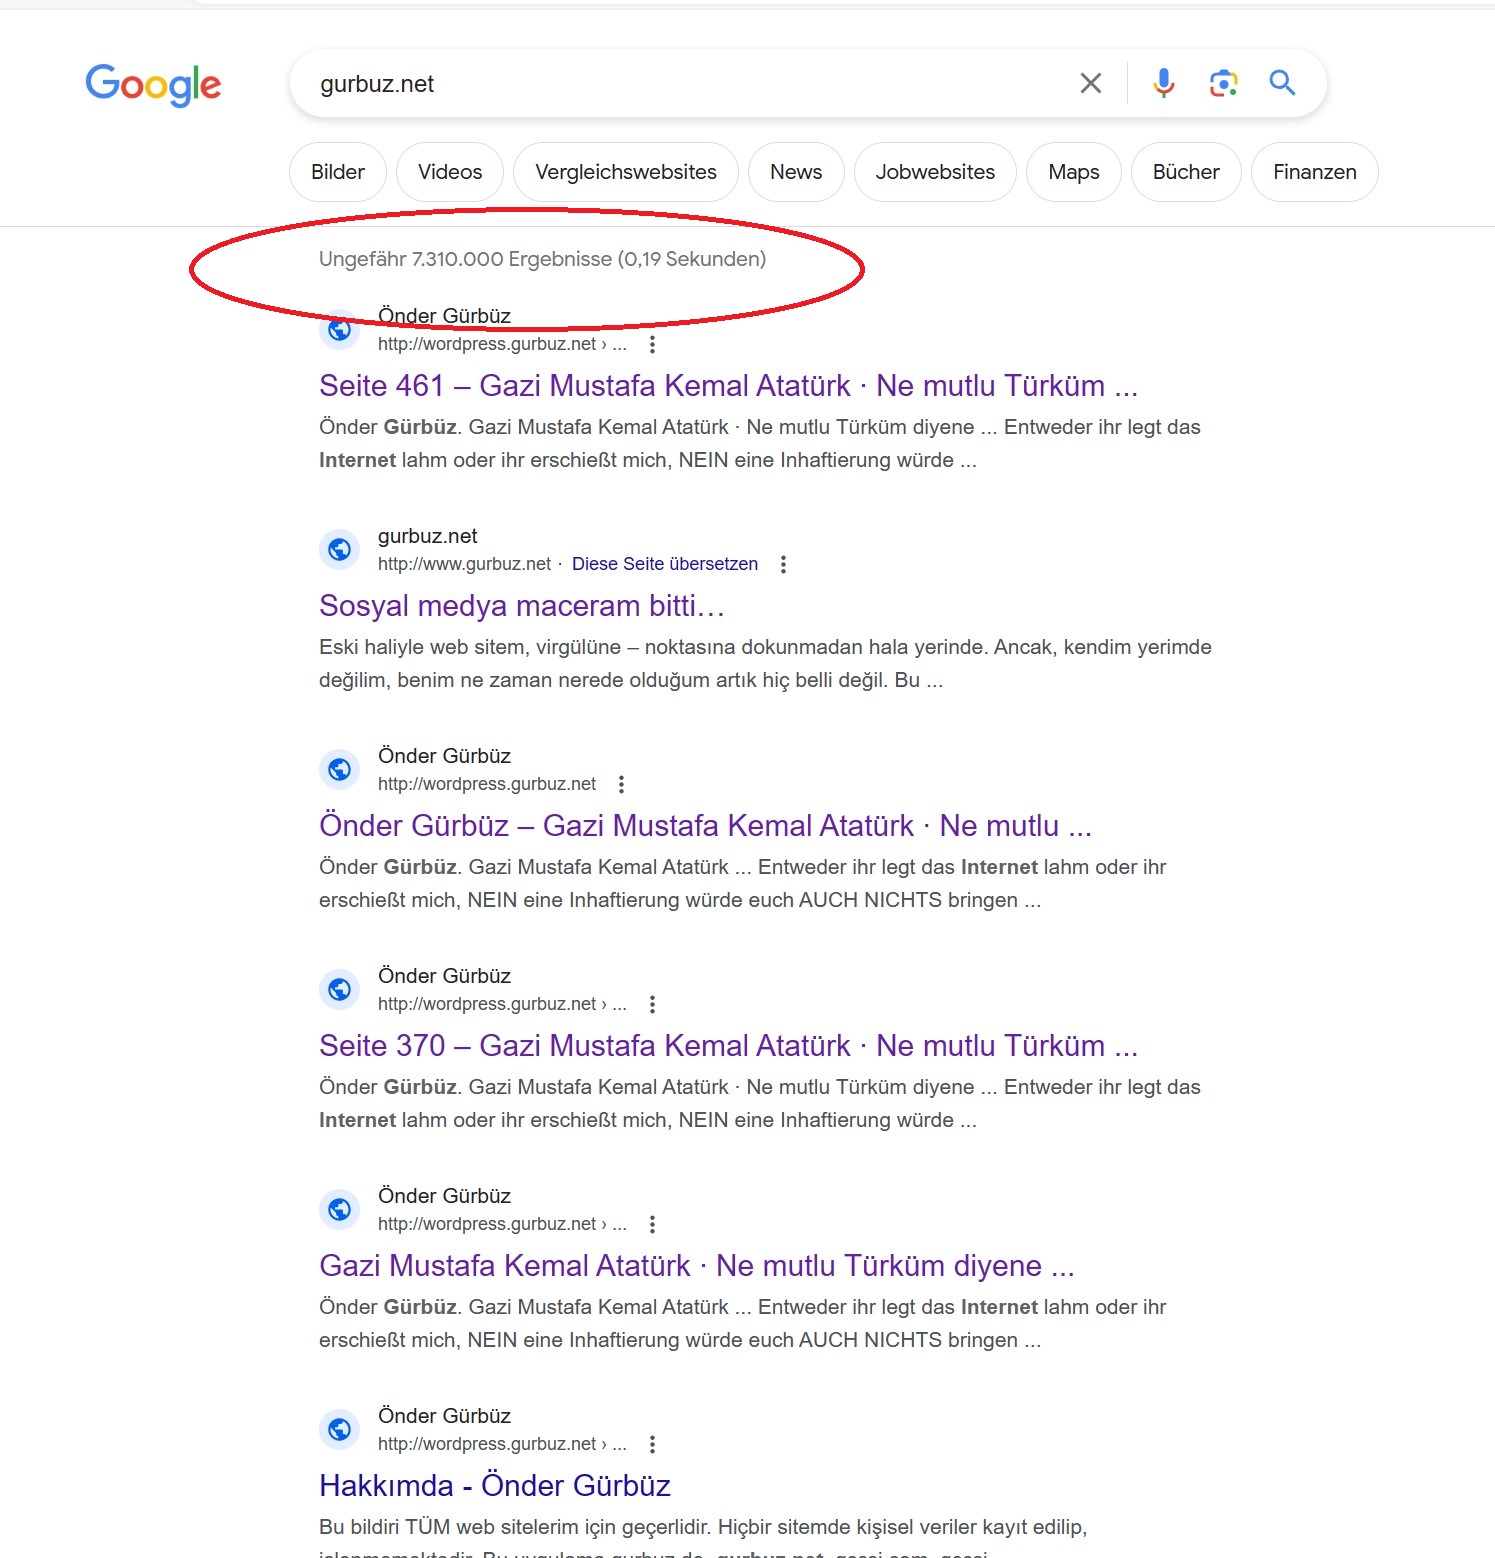
Task: Open Google Lens image search icon
Action: point(1223,83)
